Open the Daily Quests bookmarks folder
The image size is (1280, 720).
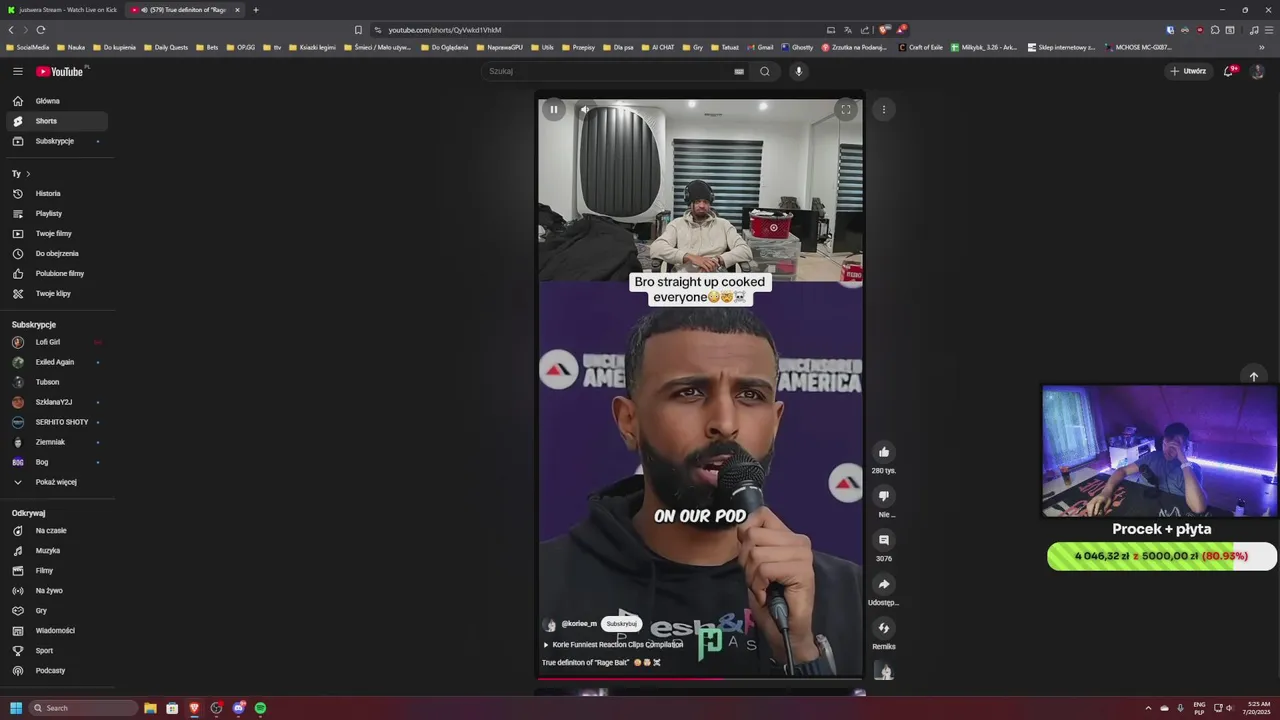[x=166, y=47]
